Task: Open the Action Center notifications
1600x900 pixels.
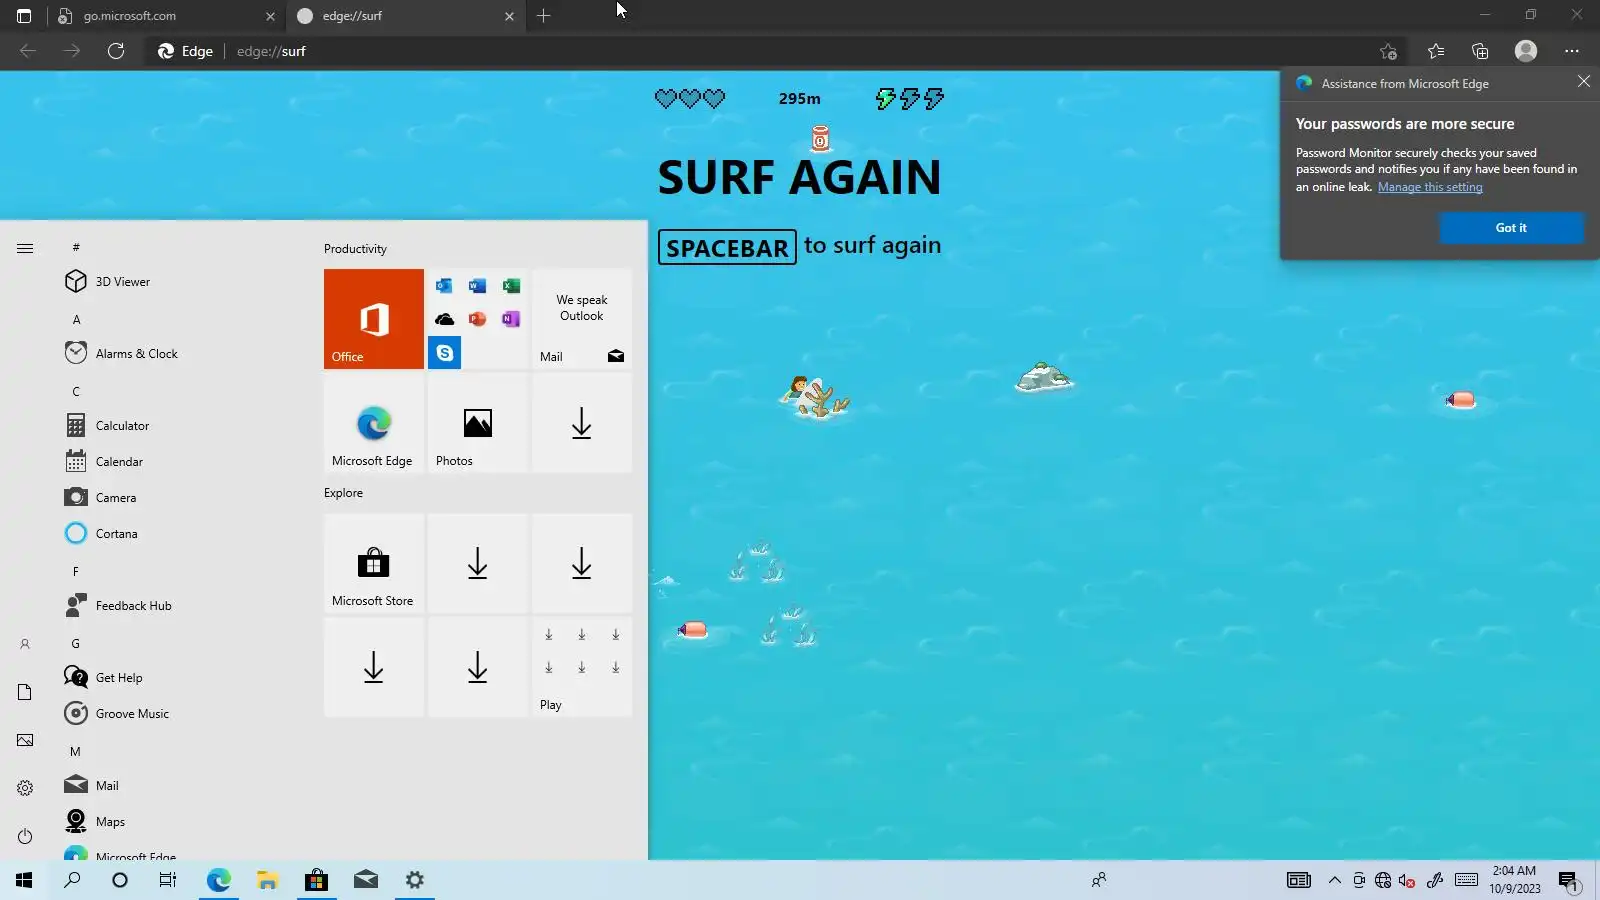Action: (1568, 881)
